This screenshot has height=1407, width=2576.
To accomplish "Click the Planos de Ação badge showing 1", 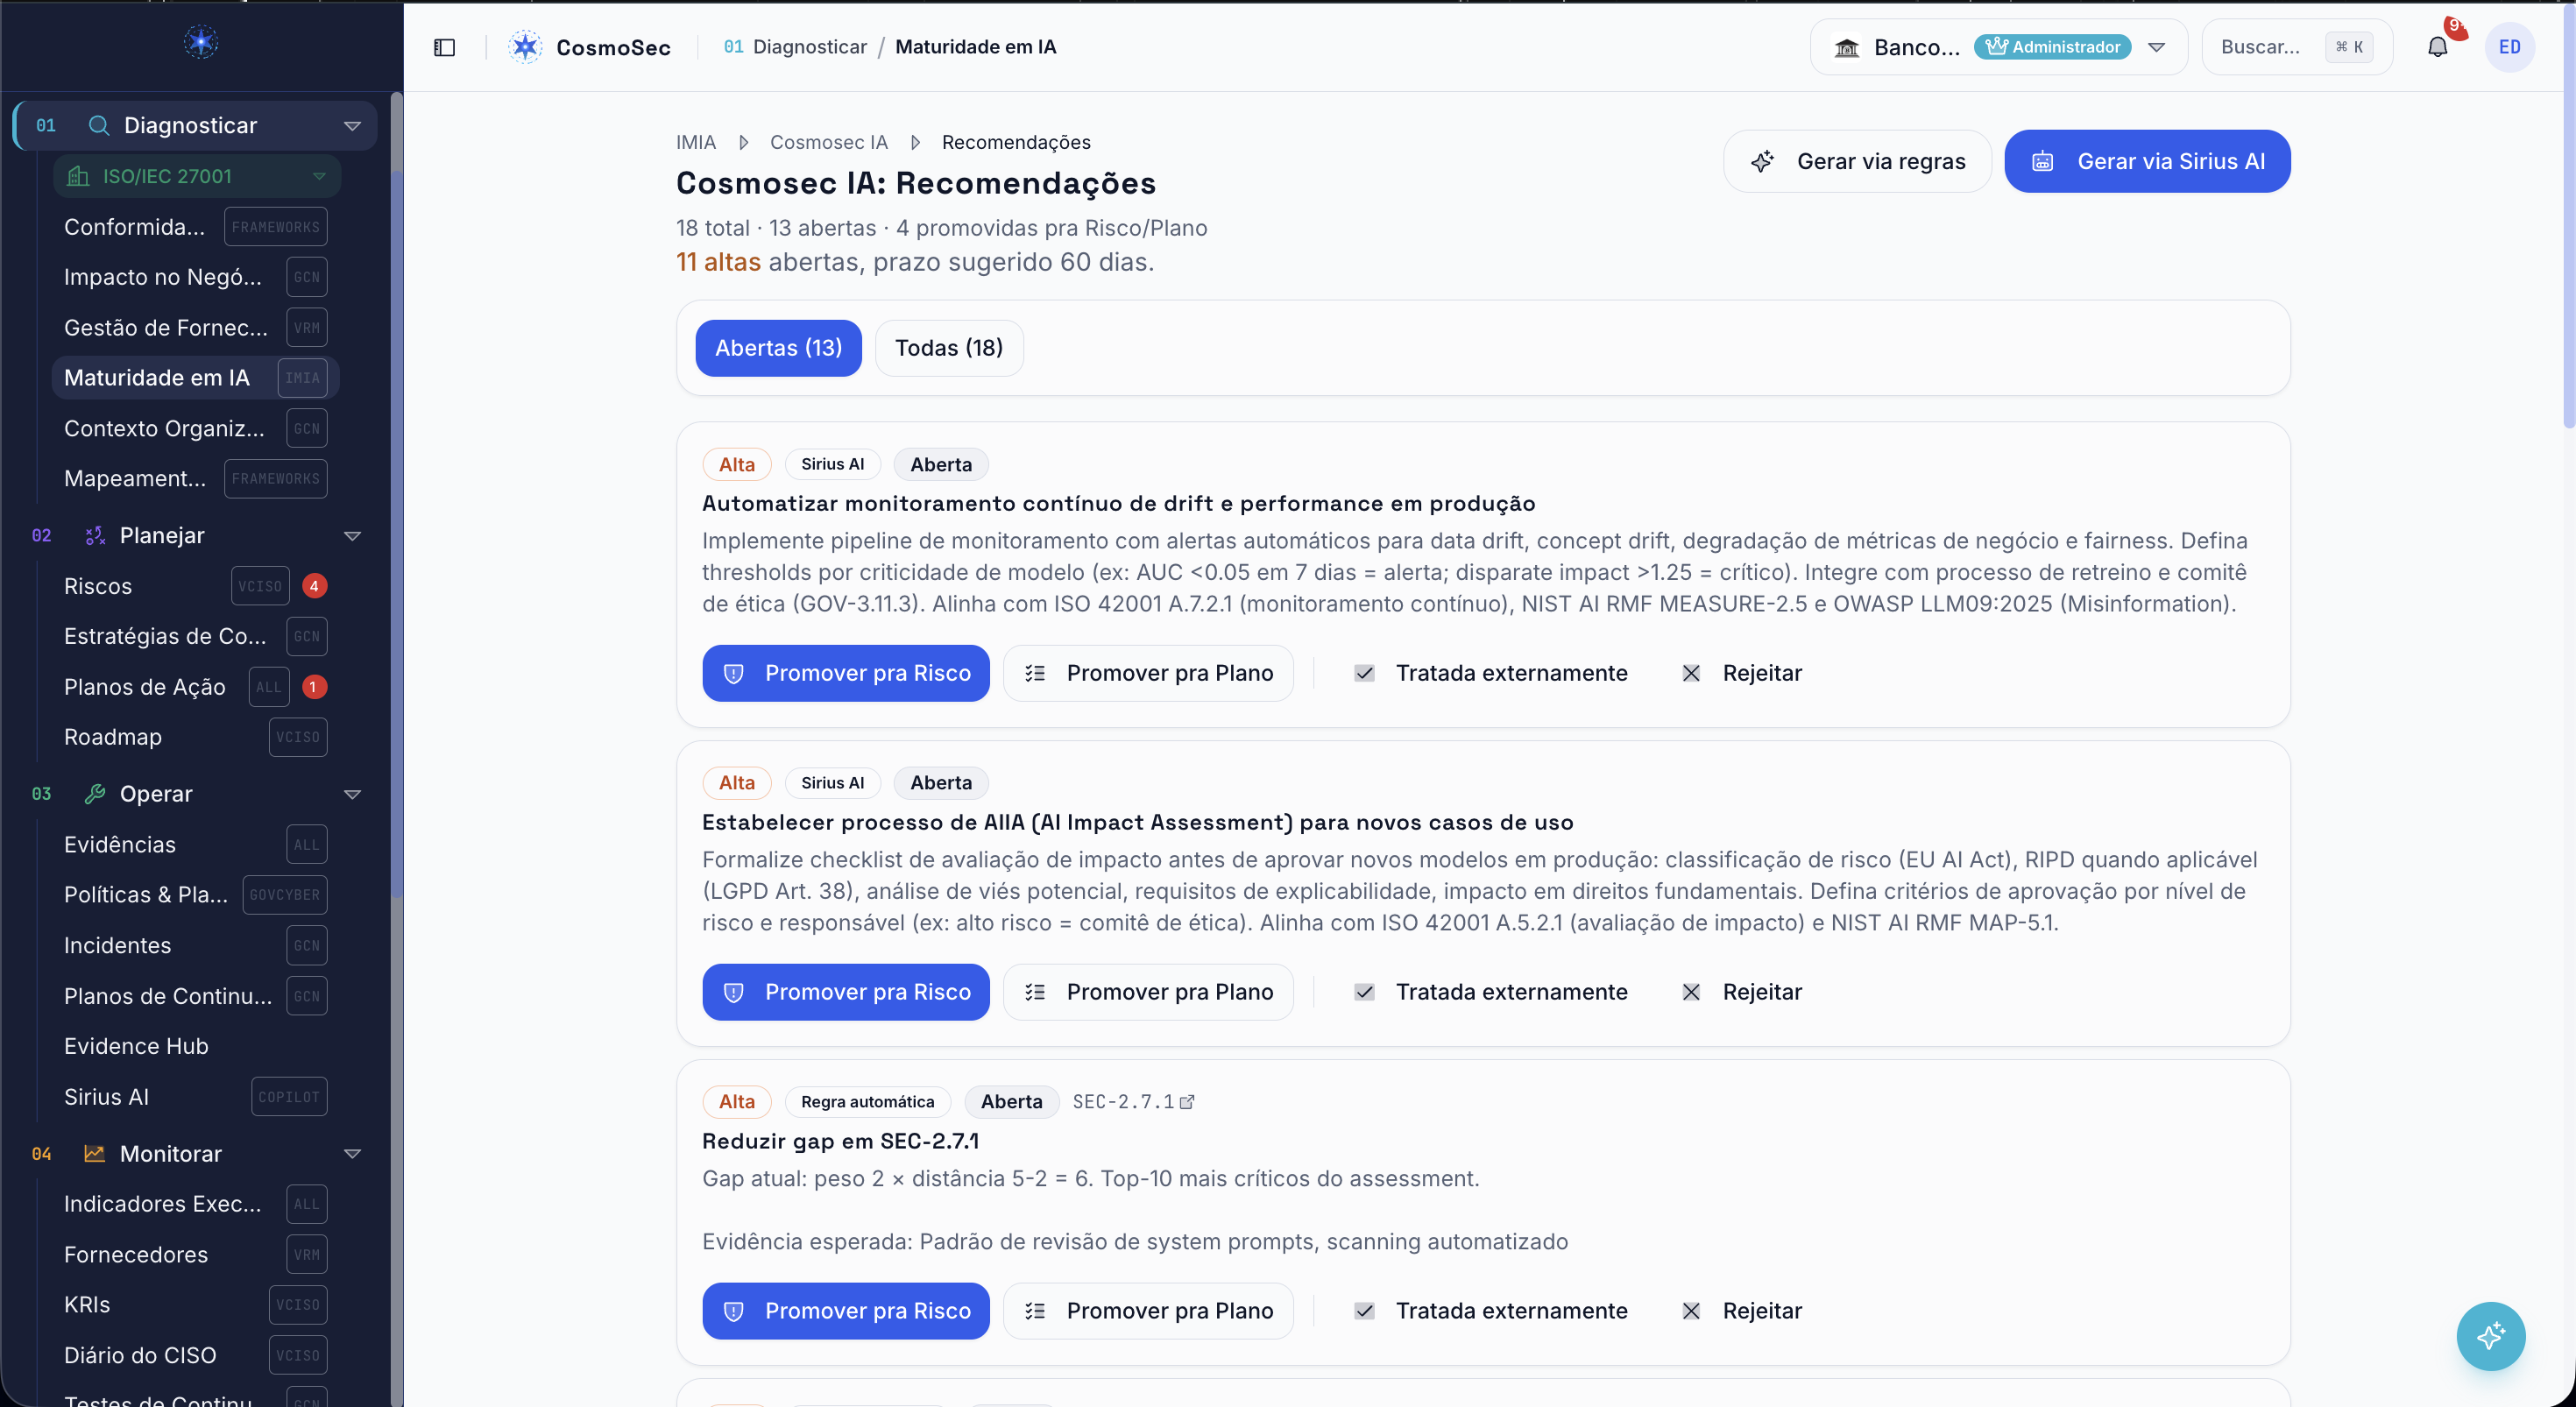I will [x=314, y=687].
